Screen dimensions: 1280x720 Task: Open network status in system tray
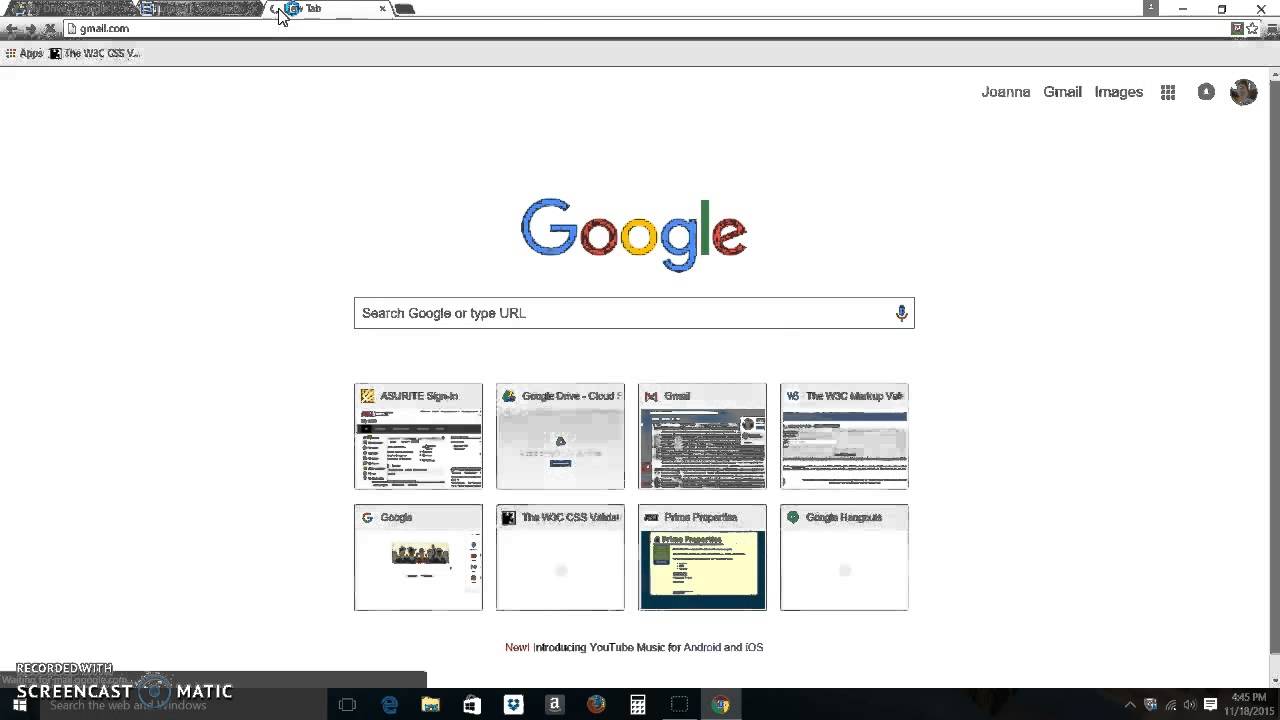coord(1170,704)
